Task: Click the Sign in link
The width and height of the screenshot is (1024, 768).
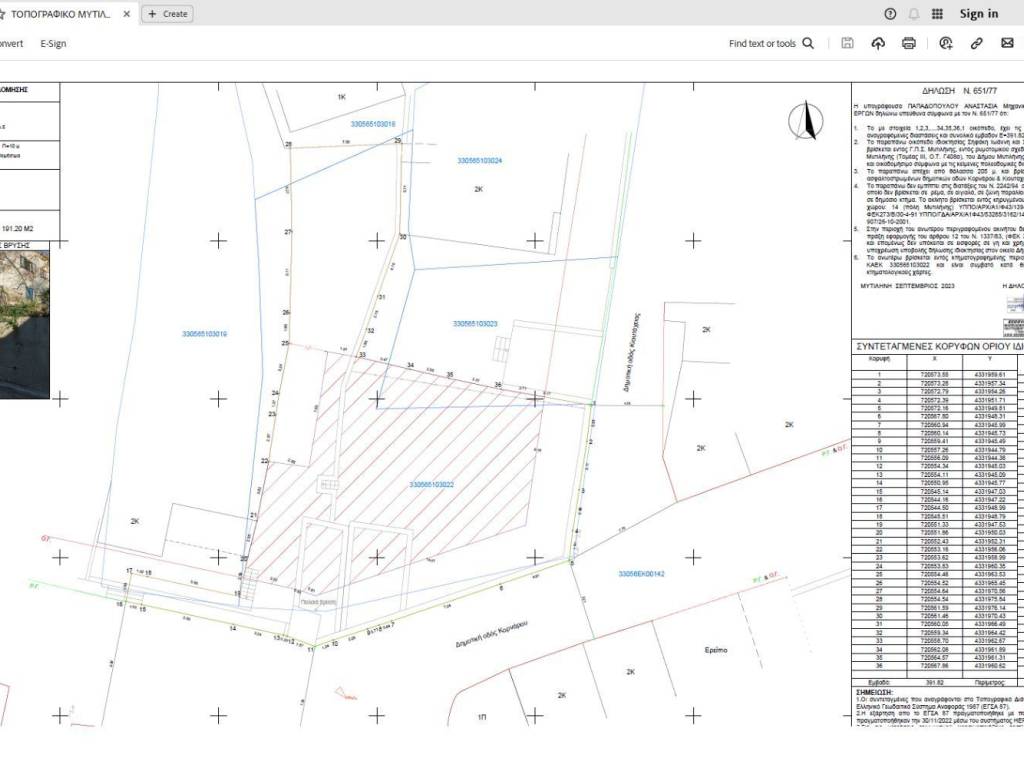Action: pyautogui.click(x=978, y=13)
